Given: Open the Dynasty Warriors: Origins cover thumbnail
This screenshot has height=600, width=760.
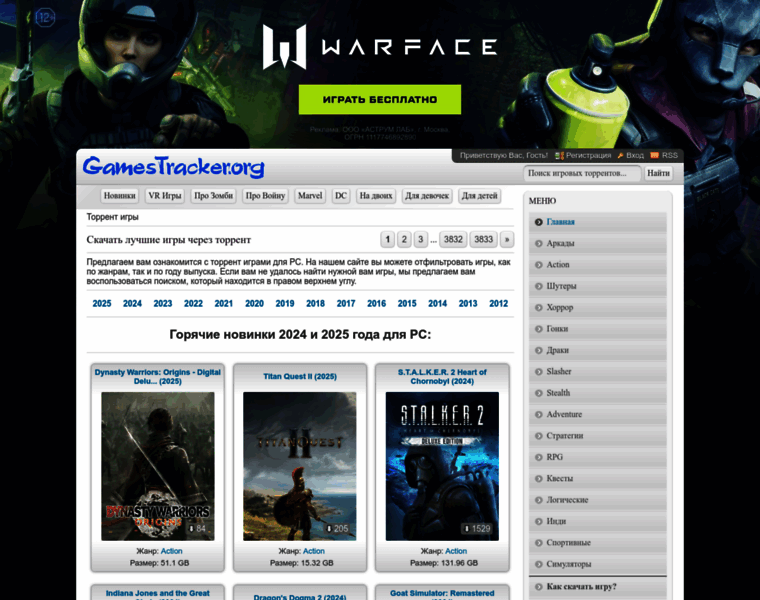Looking at the screenshot, I should click(x=158, y=466).
